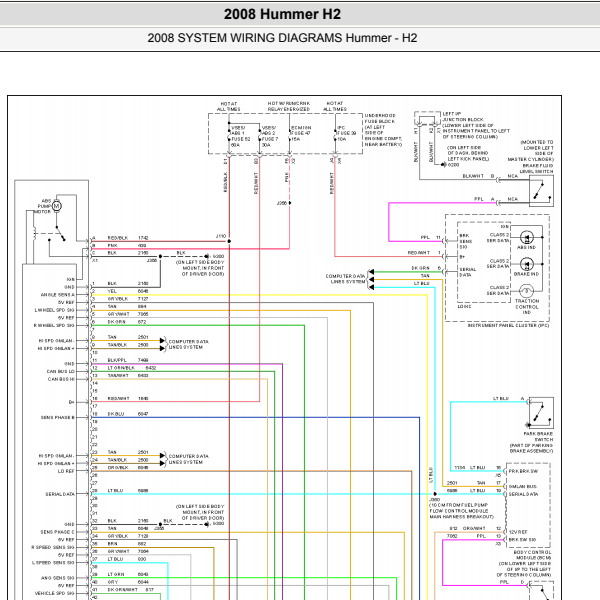
Task: Click the 'L WHEEL SPD SIG' pin label
Action: (55, 310)
